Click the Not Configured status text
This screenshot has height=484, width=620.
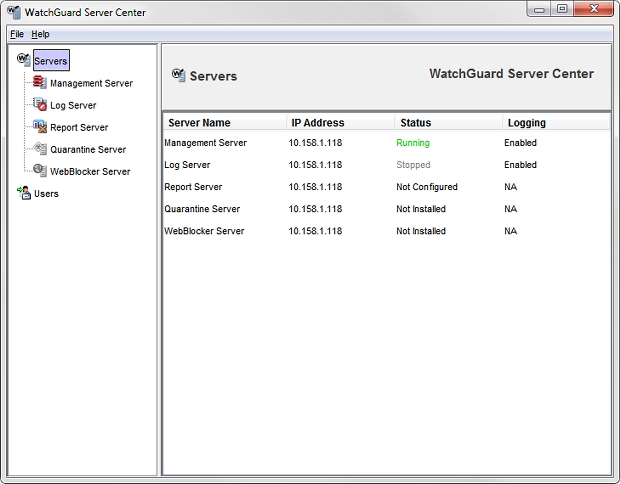click(427, 187)
